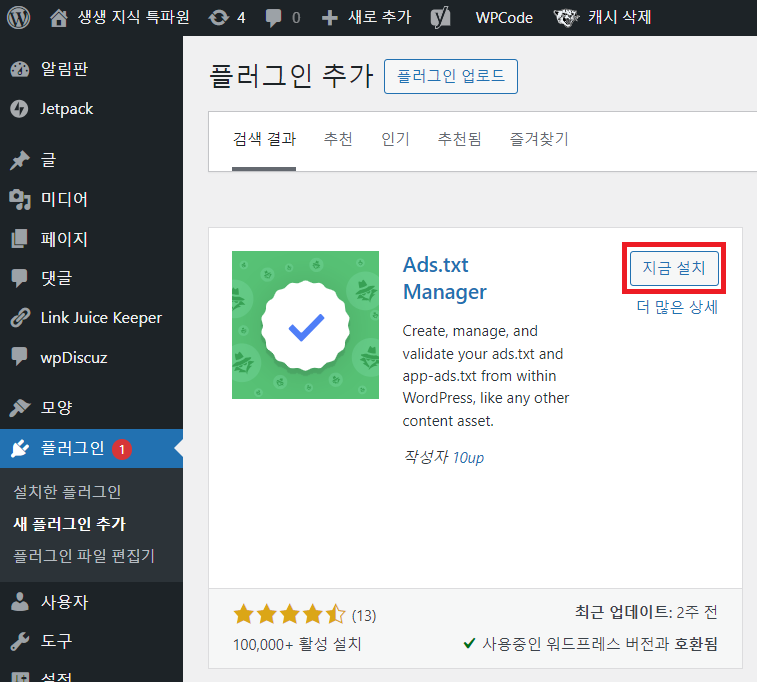Image resolution: width=757 pixels, height=682 pixels.
Task: Click the comment count 0 in the admin bar
Action: [x=296, y=18]
